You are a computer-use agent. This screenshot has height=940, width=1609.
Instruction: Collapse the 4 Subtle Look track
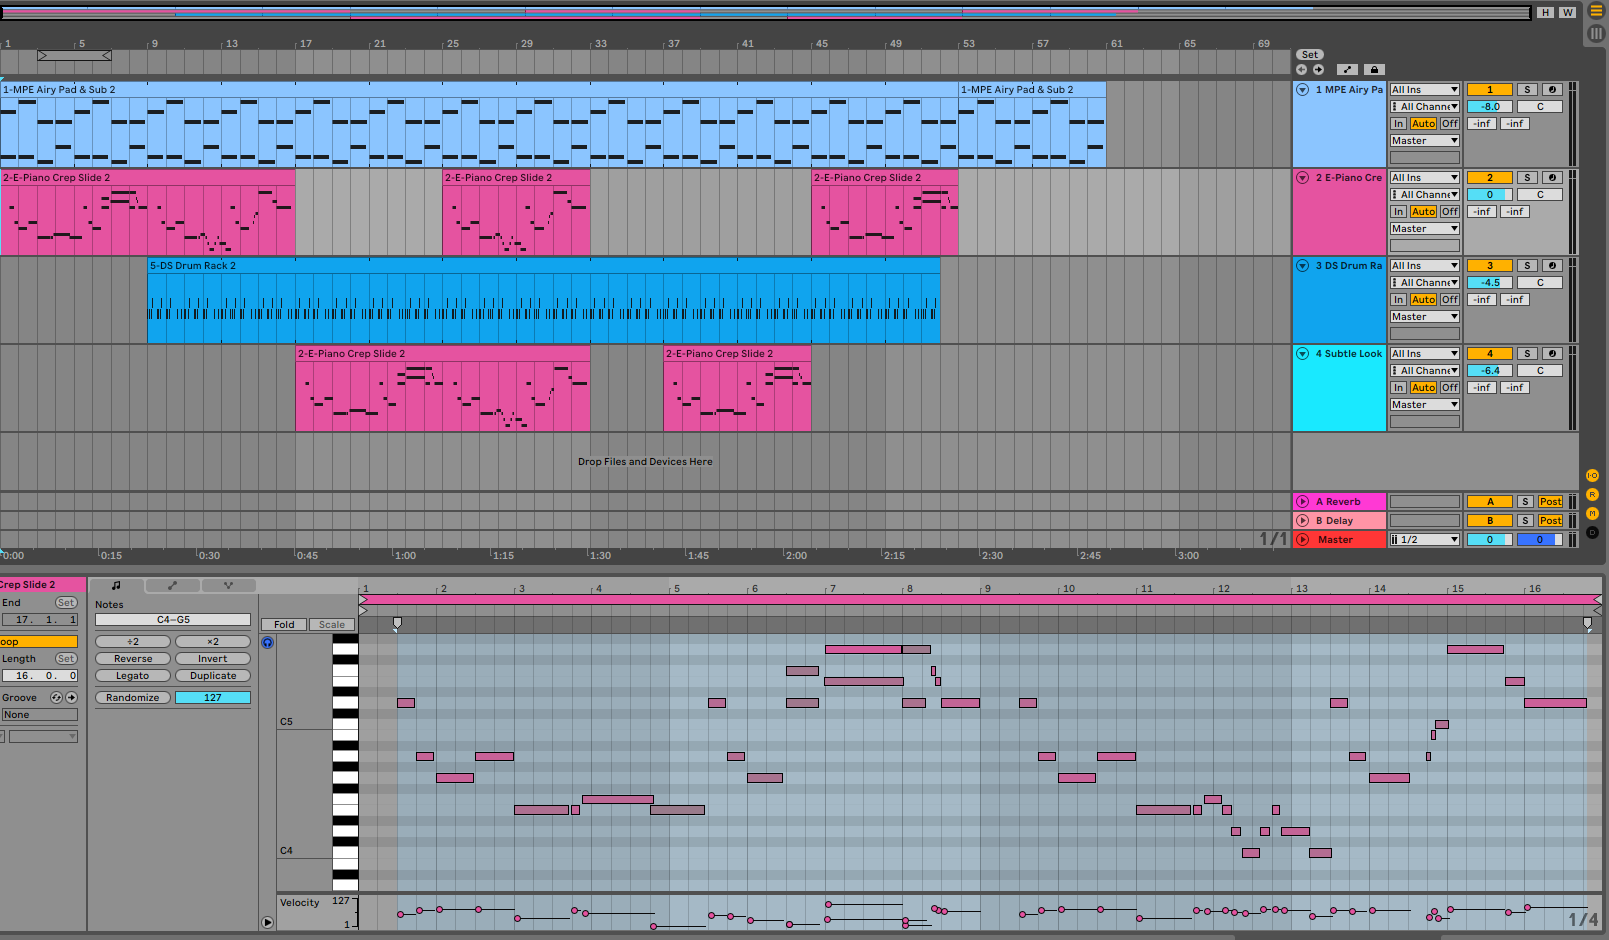(1302, 354)
